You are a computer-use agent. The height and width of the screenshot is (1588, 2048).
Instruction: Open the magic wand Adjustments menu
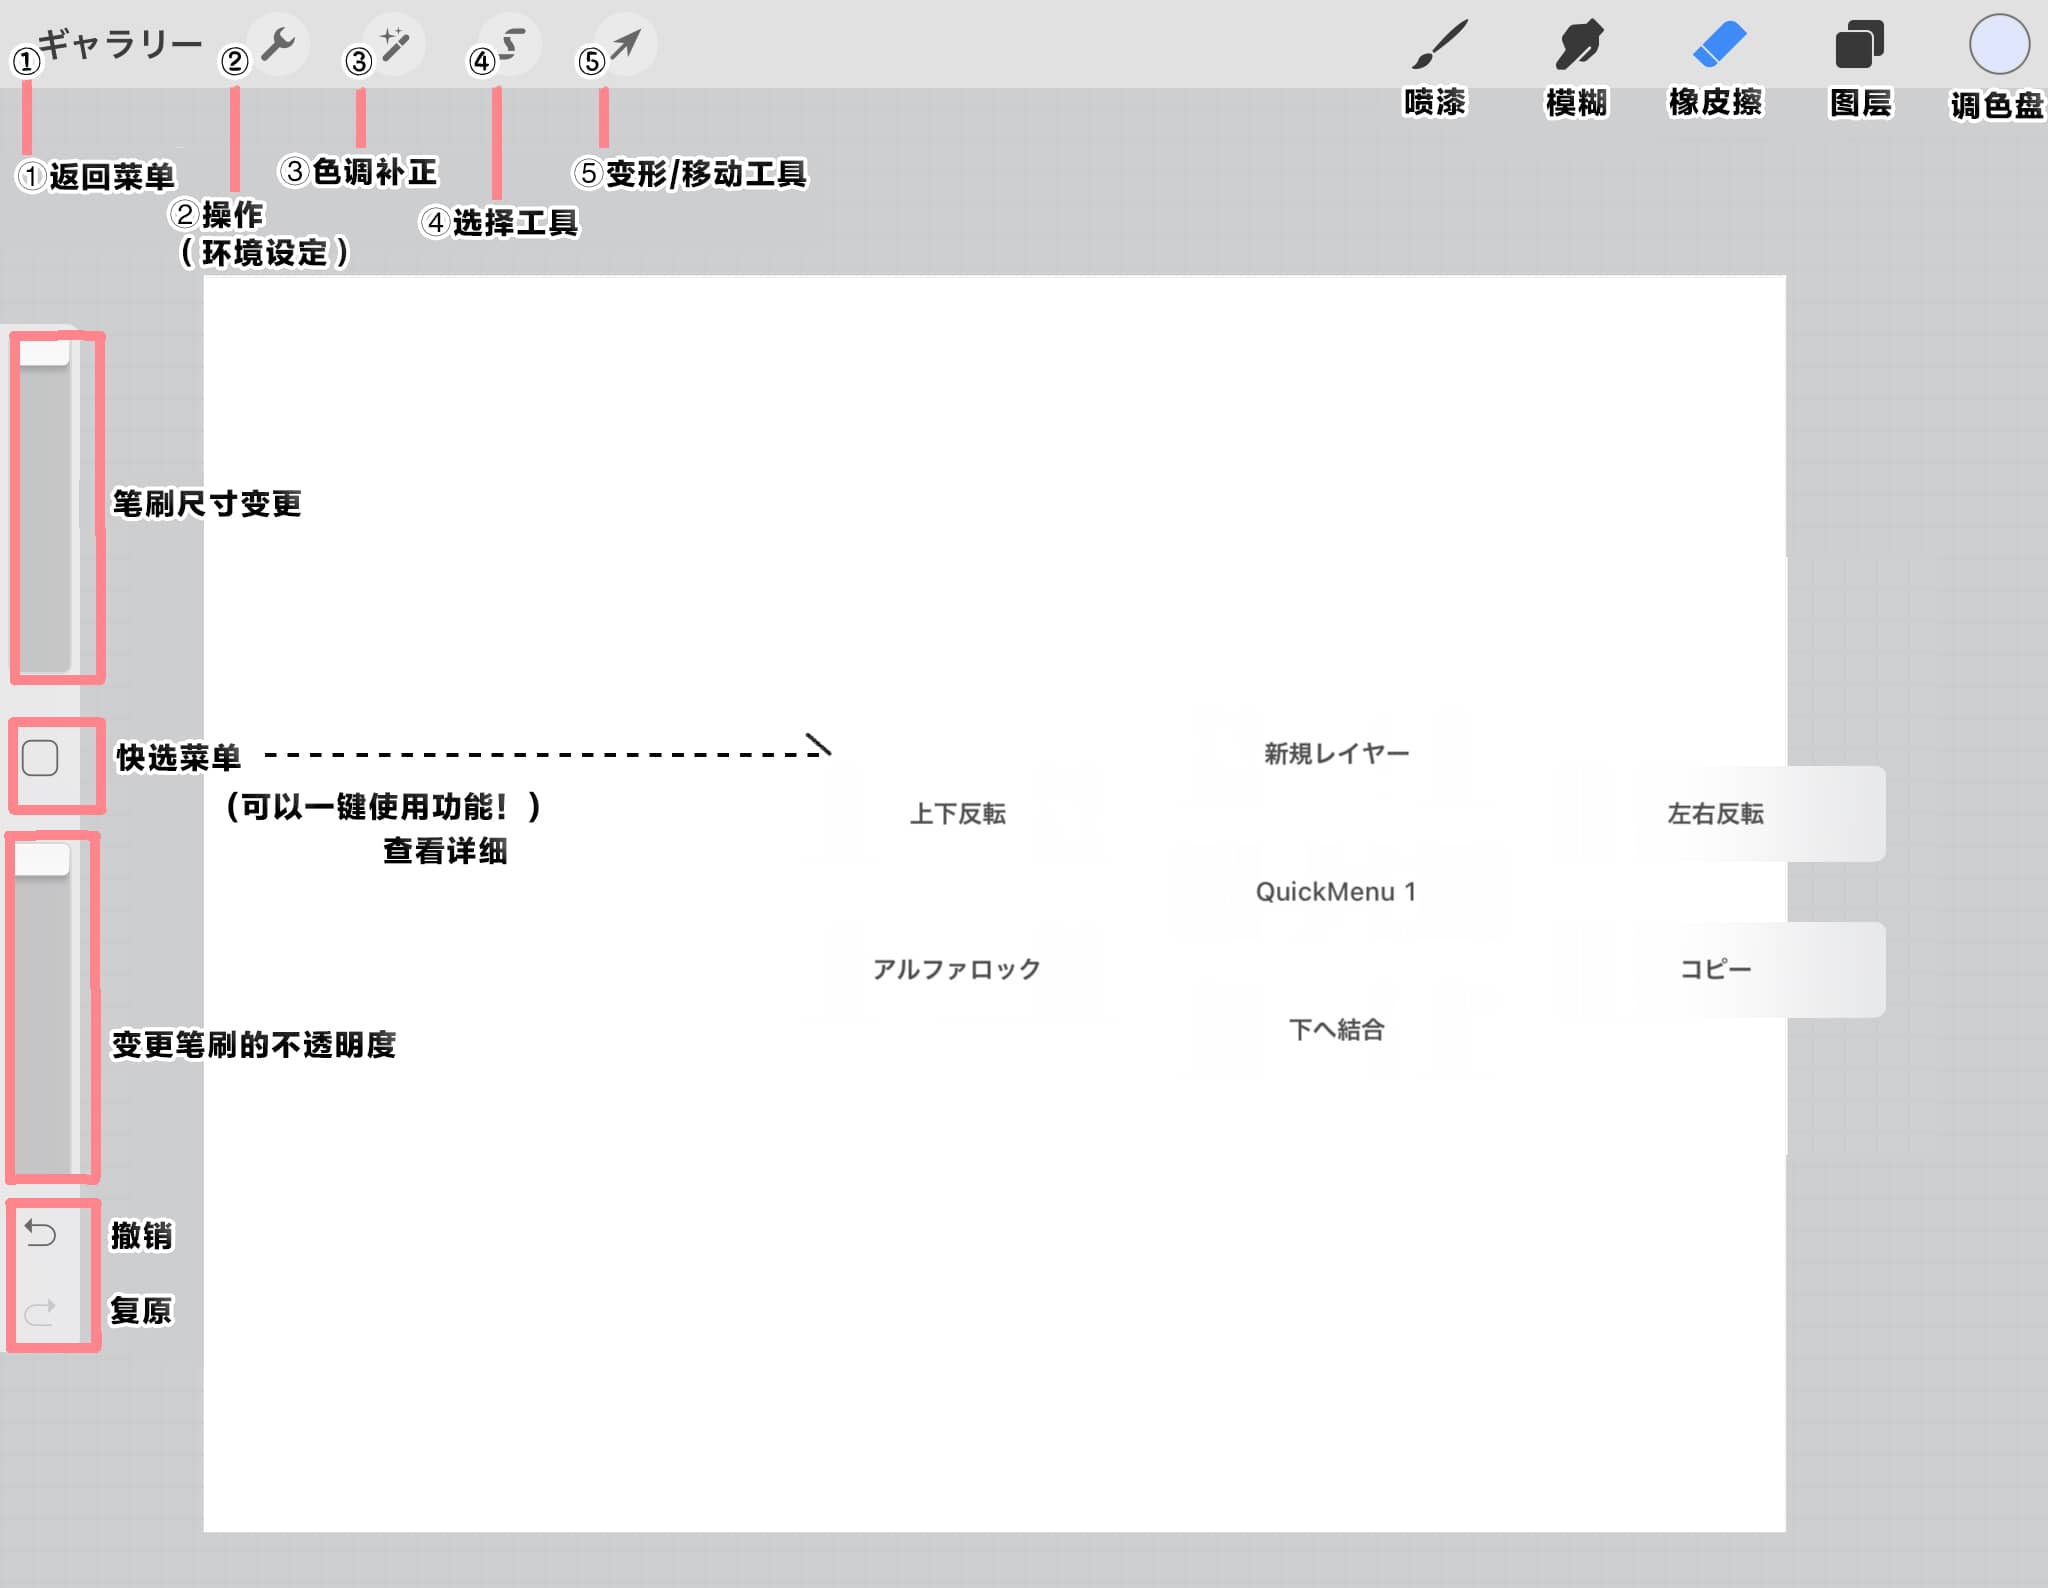click(x=394, y=44)
